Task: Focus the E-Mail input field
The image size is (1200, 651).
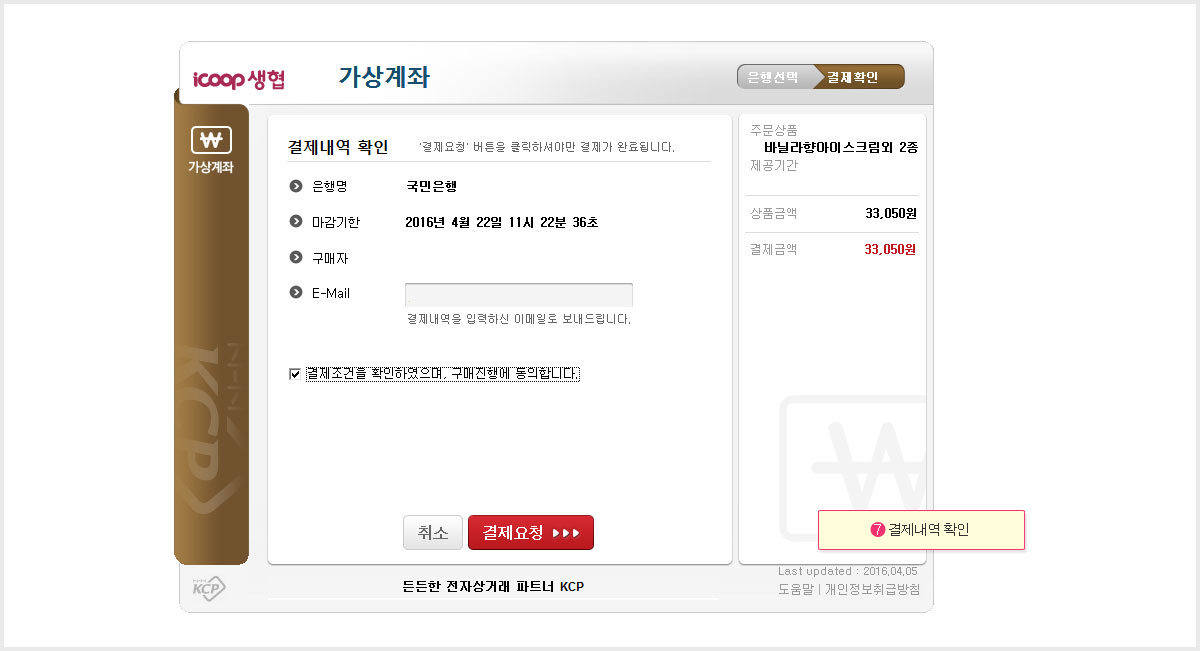Action: pyautogui.click(x=518, y=295)
